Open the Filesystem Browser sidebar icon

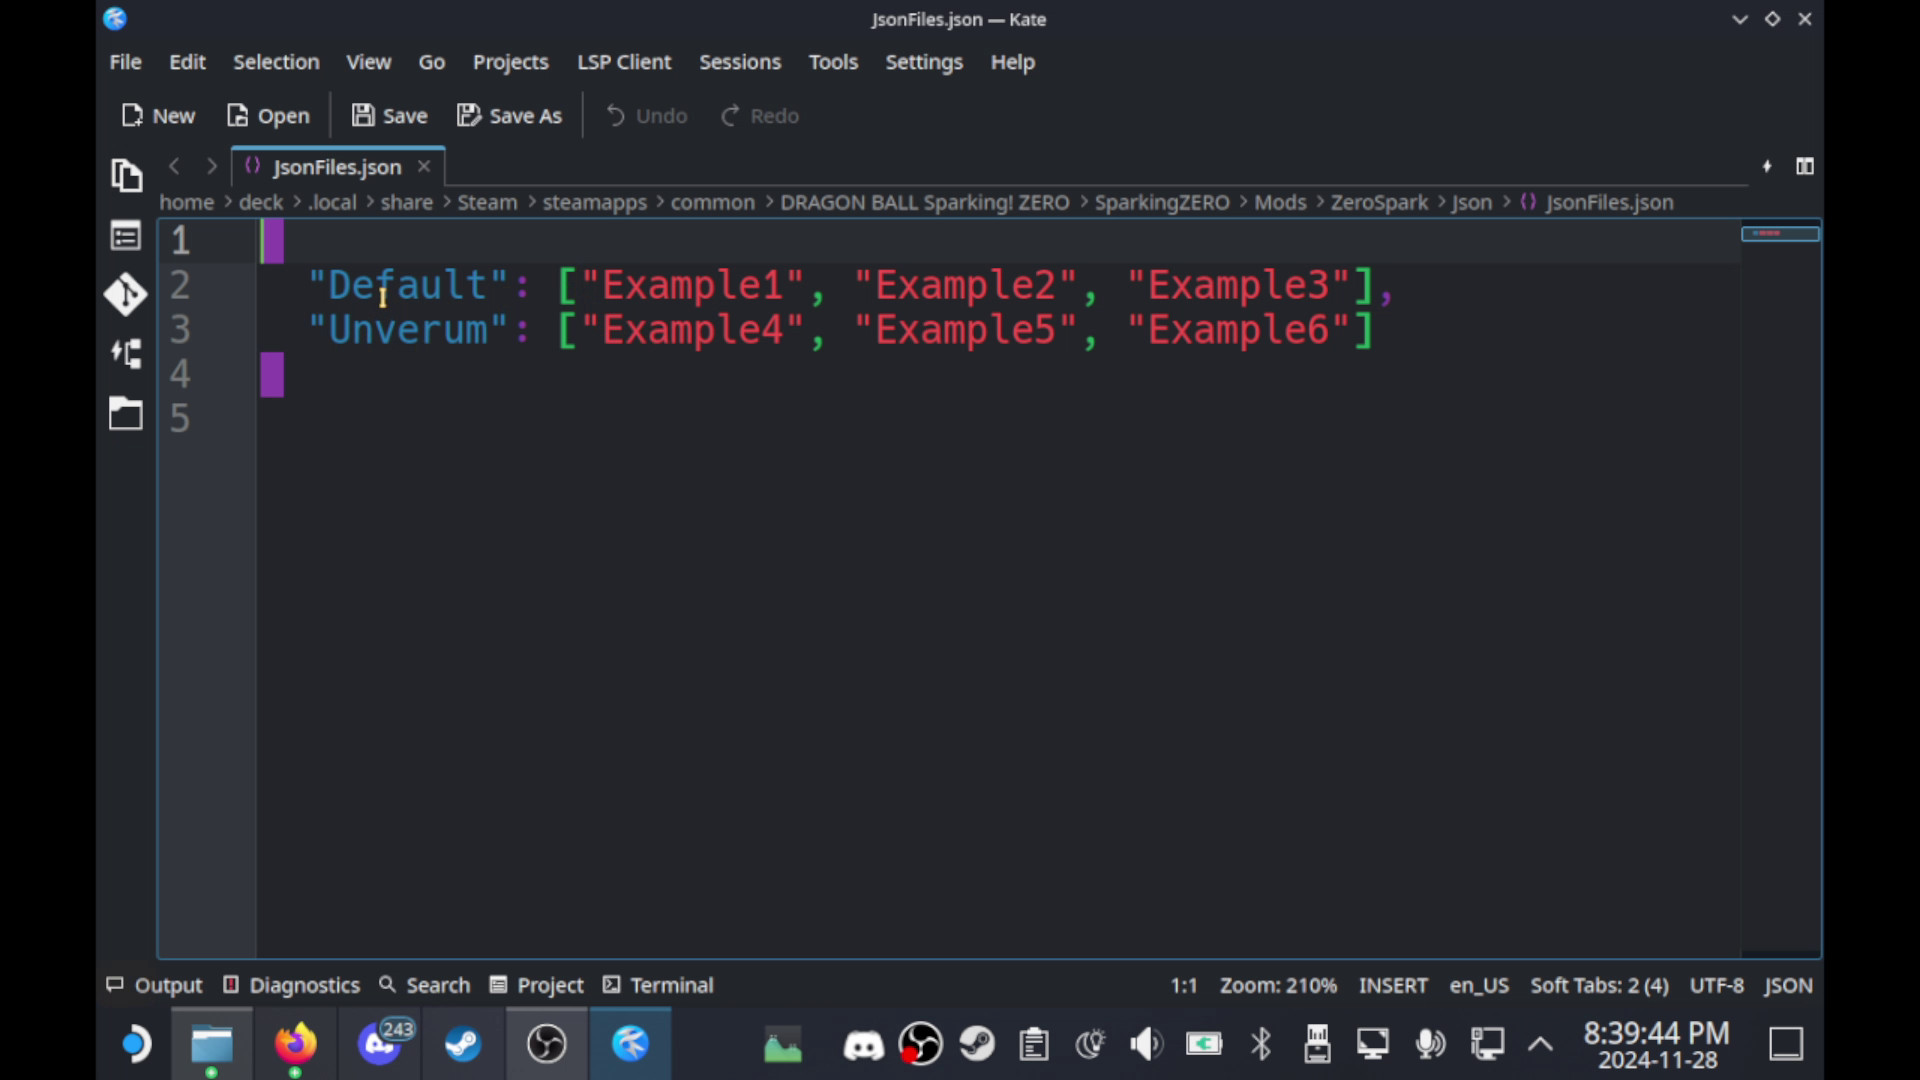126,413
